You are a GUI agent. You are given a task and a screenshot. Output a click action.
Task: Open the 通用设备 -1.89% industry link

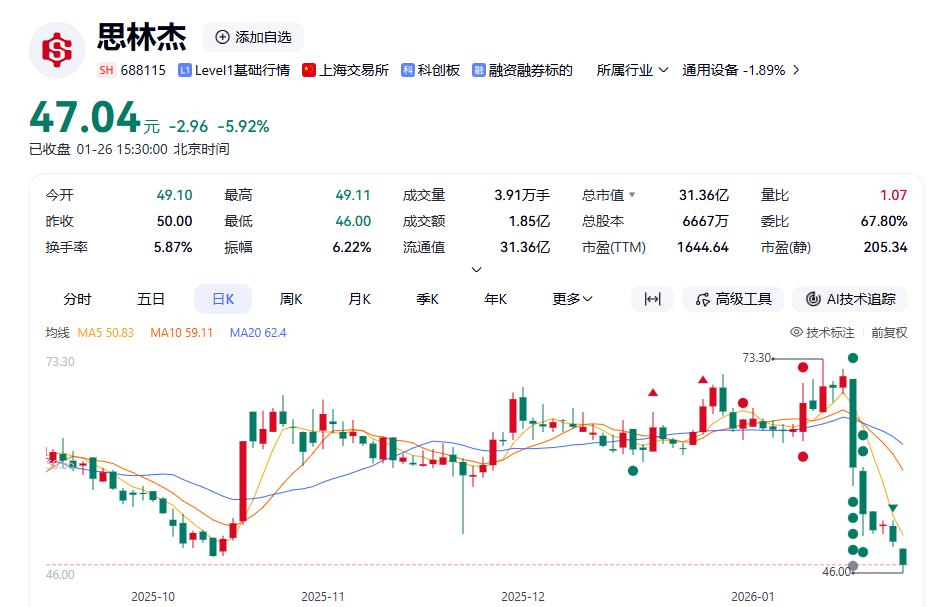click(x=740, y=70)
